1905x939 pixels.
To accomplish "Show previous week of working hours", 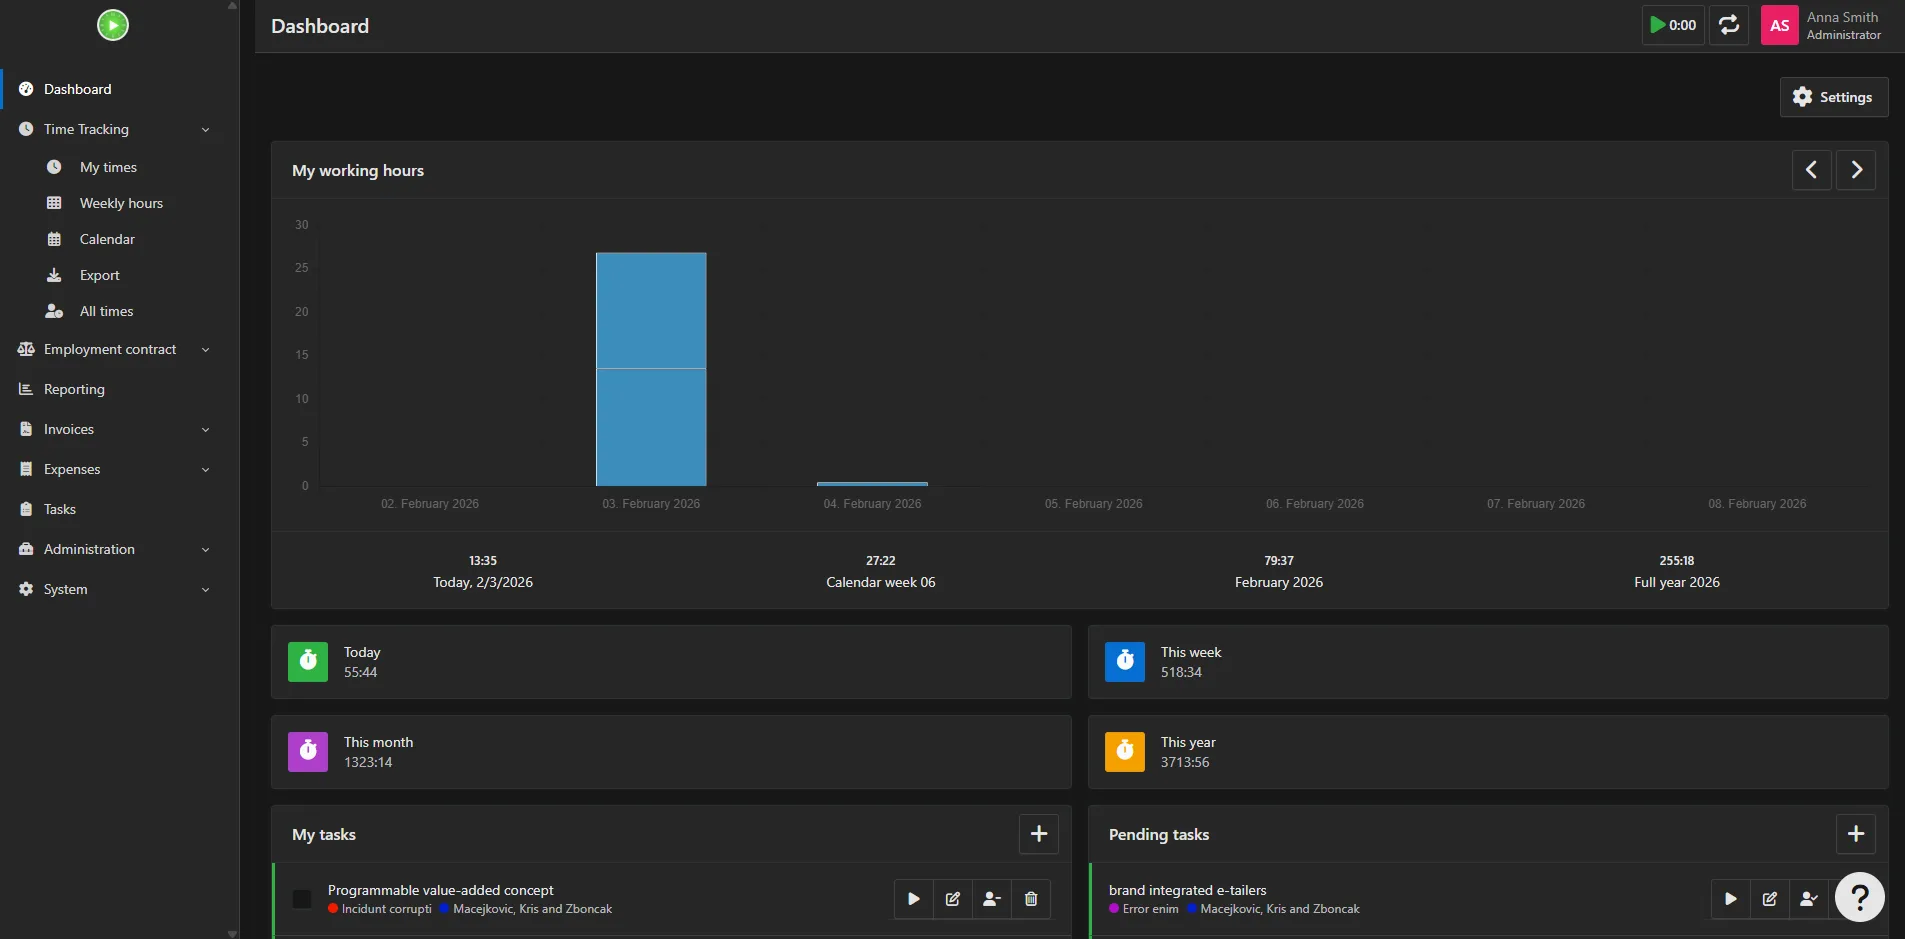I will (1811, 170).
